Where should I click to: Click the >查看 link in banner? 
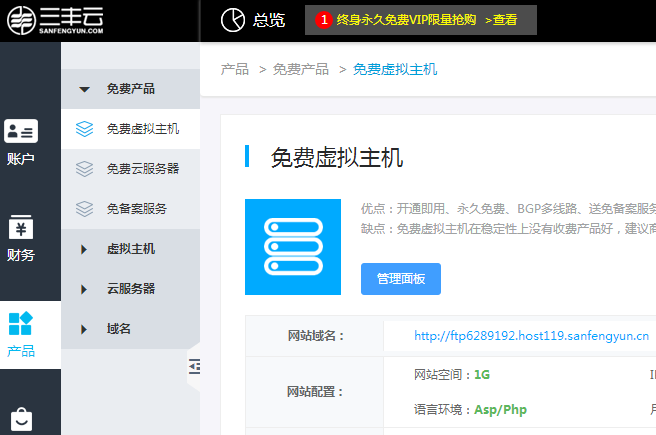tap(501, 20)
